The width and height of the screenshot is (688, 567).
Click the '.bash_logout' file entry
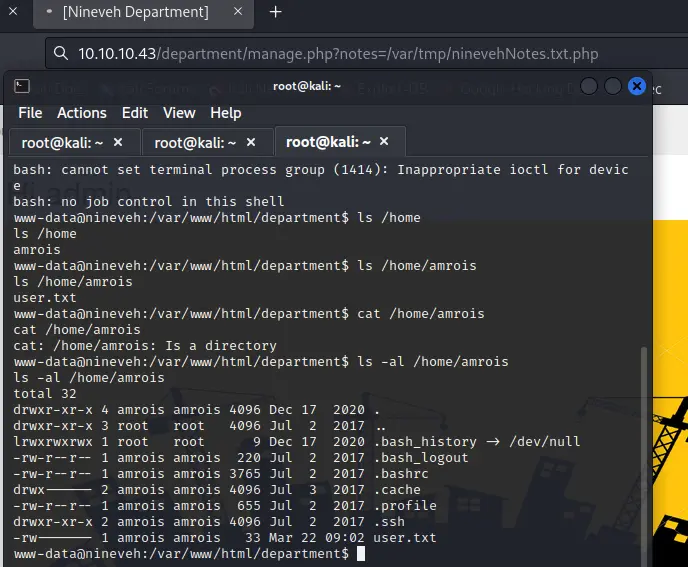click(421, 458)
